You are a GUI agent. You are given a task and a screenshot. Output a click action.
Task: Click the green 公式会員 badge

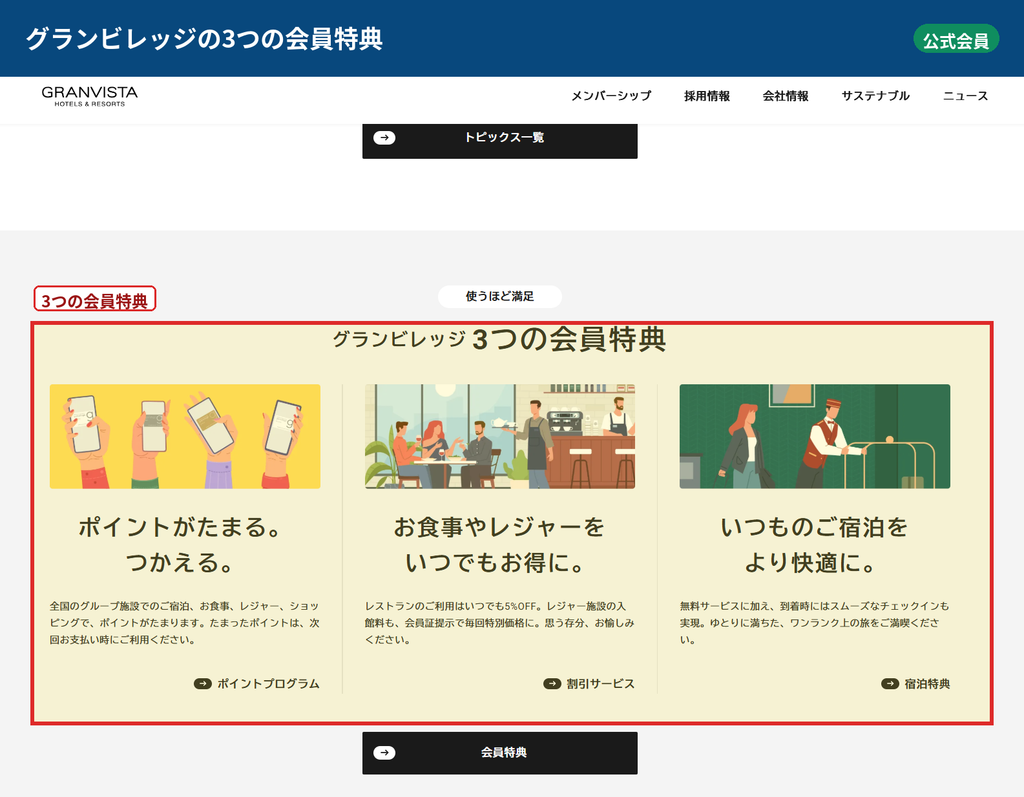(955, 40)
